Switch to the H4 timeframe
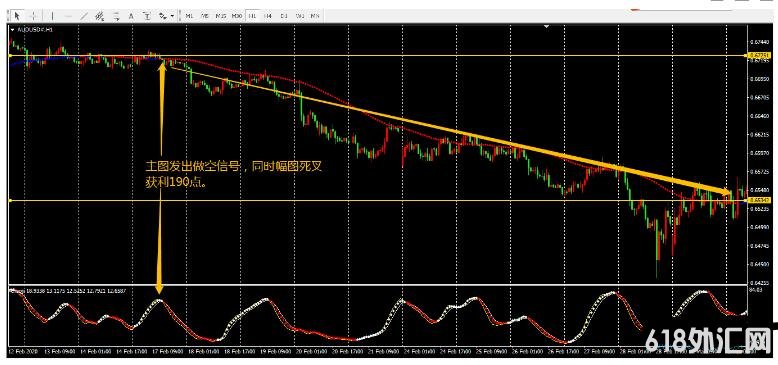778x365 pixels. (x=268, y=16)
